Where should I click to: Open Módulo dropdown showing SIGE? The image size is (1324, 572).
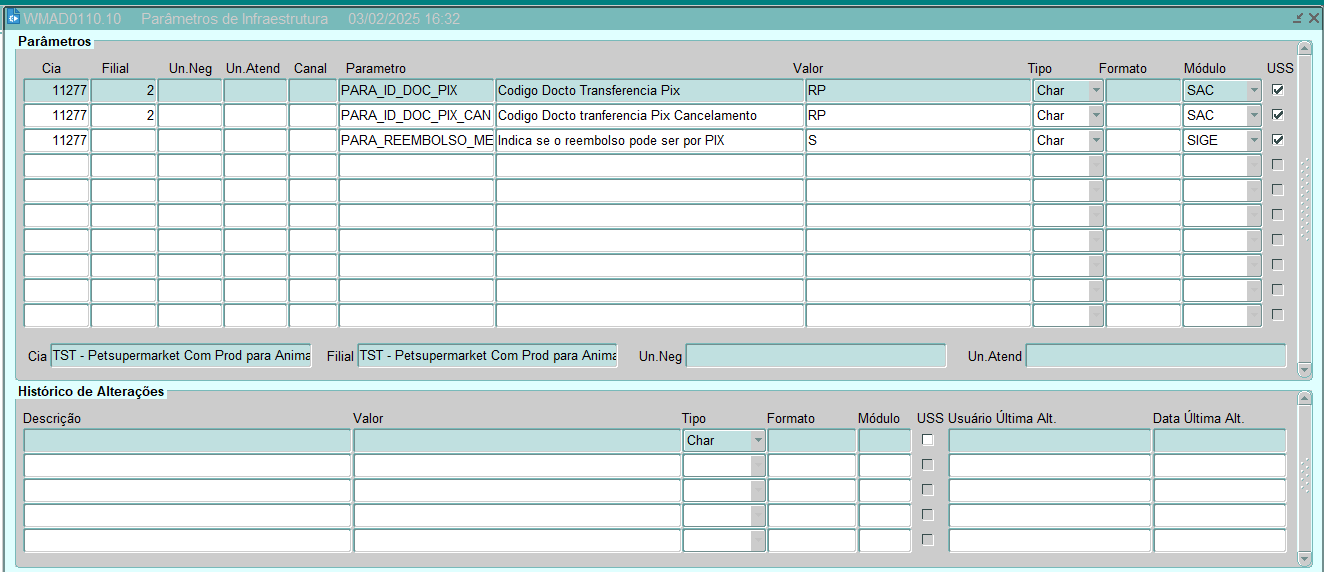[x=1253, y=140]
